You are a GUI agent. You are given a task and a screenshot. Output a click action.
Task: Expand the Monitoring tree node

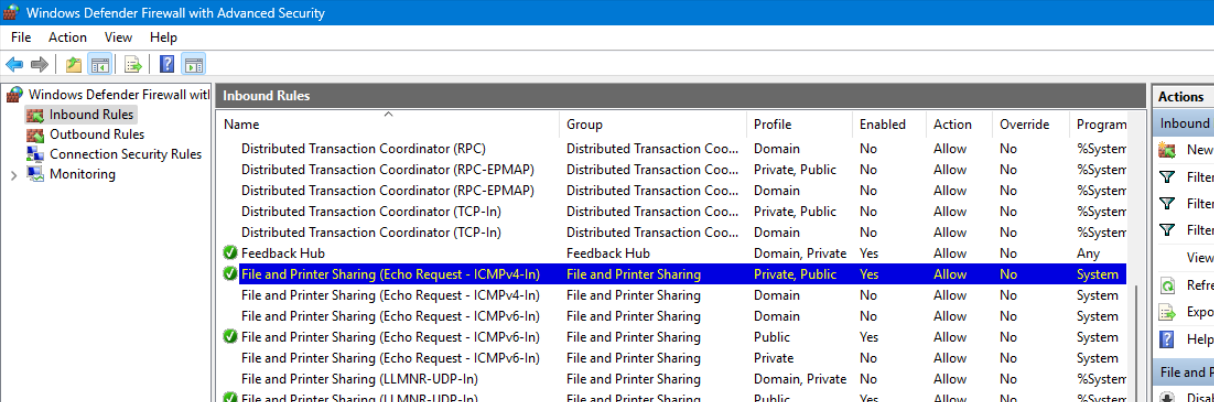[x=13, y=175]
